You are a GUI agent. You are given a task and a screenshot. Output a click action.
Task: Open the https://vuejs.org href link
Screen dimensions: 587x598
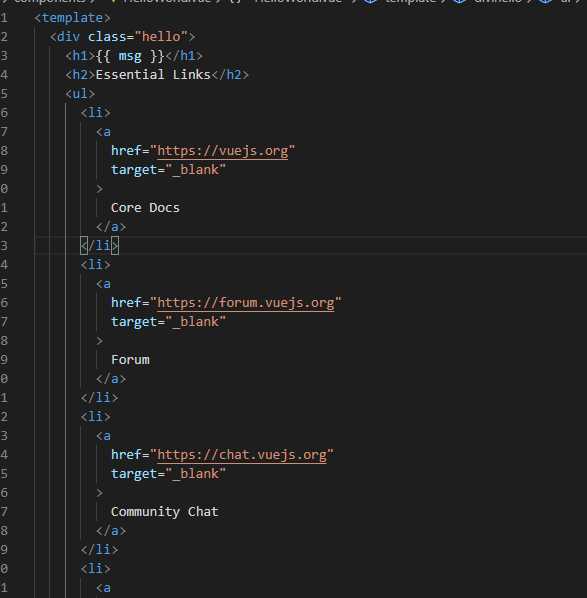[222, 151]
